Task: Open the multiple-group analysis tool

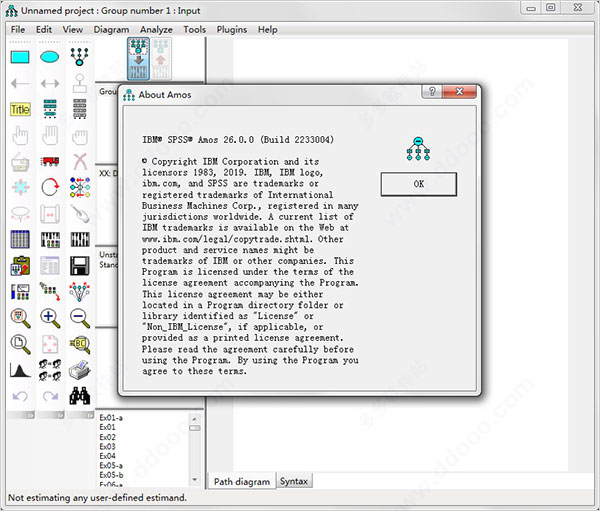Action: pos(50,370)
